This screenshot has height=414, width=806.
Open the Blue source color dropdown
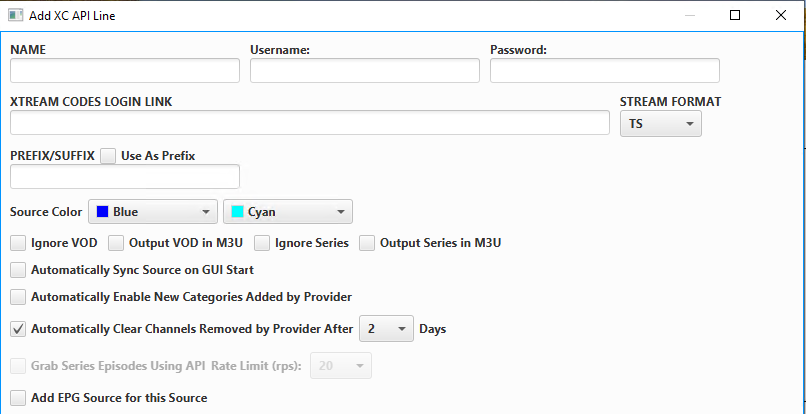[153, 212]
